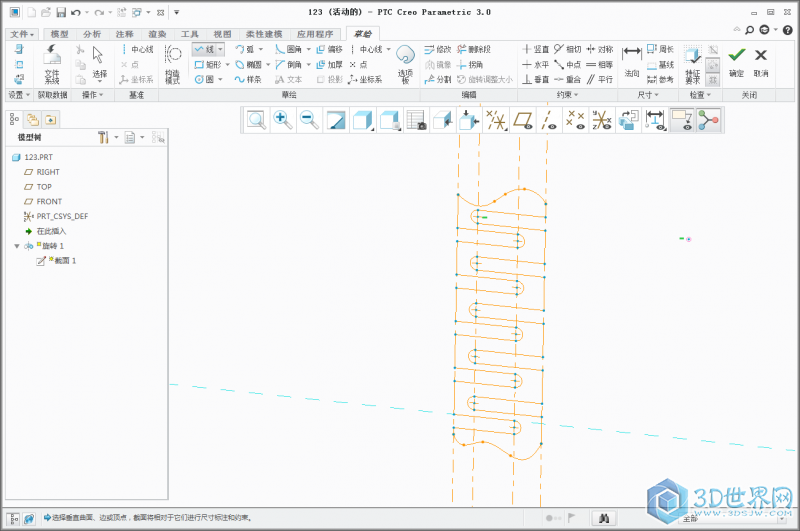800x531 pixels.
Task: Click the binoculars search icon in status bar
Action: click(x=604, y=518)
